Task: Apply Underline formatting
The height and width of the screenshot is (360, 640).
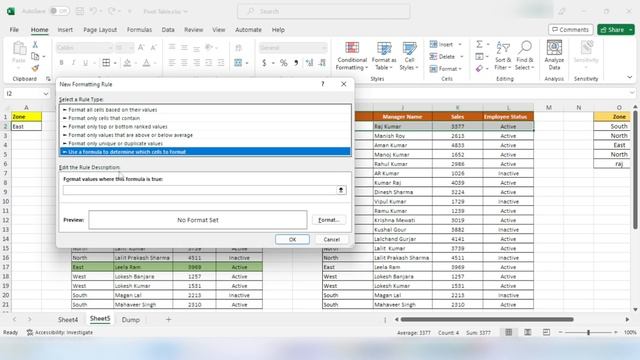Action: click(85, 62)
